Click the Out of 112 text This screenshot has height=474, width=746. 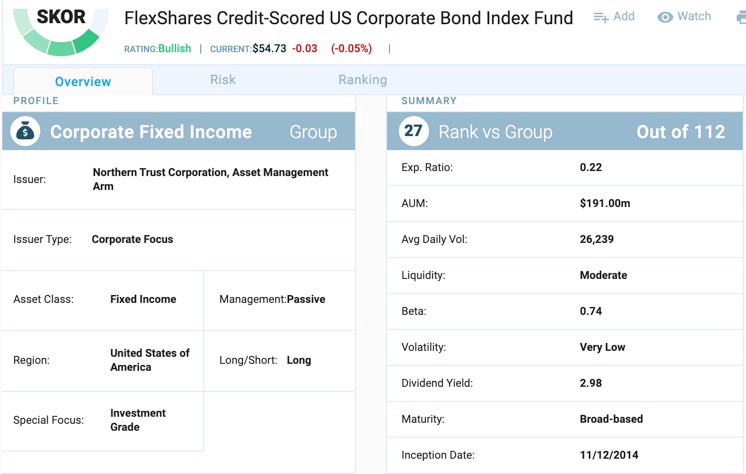(x=680, y=132)
